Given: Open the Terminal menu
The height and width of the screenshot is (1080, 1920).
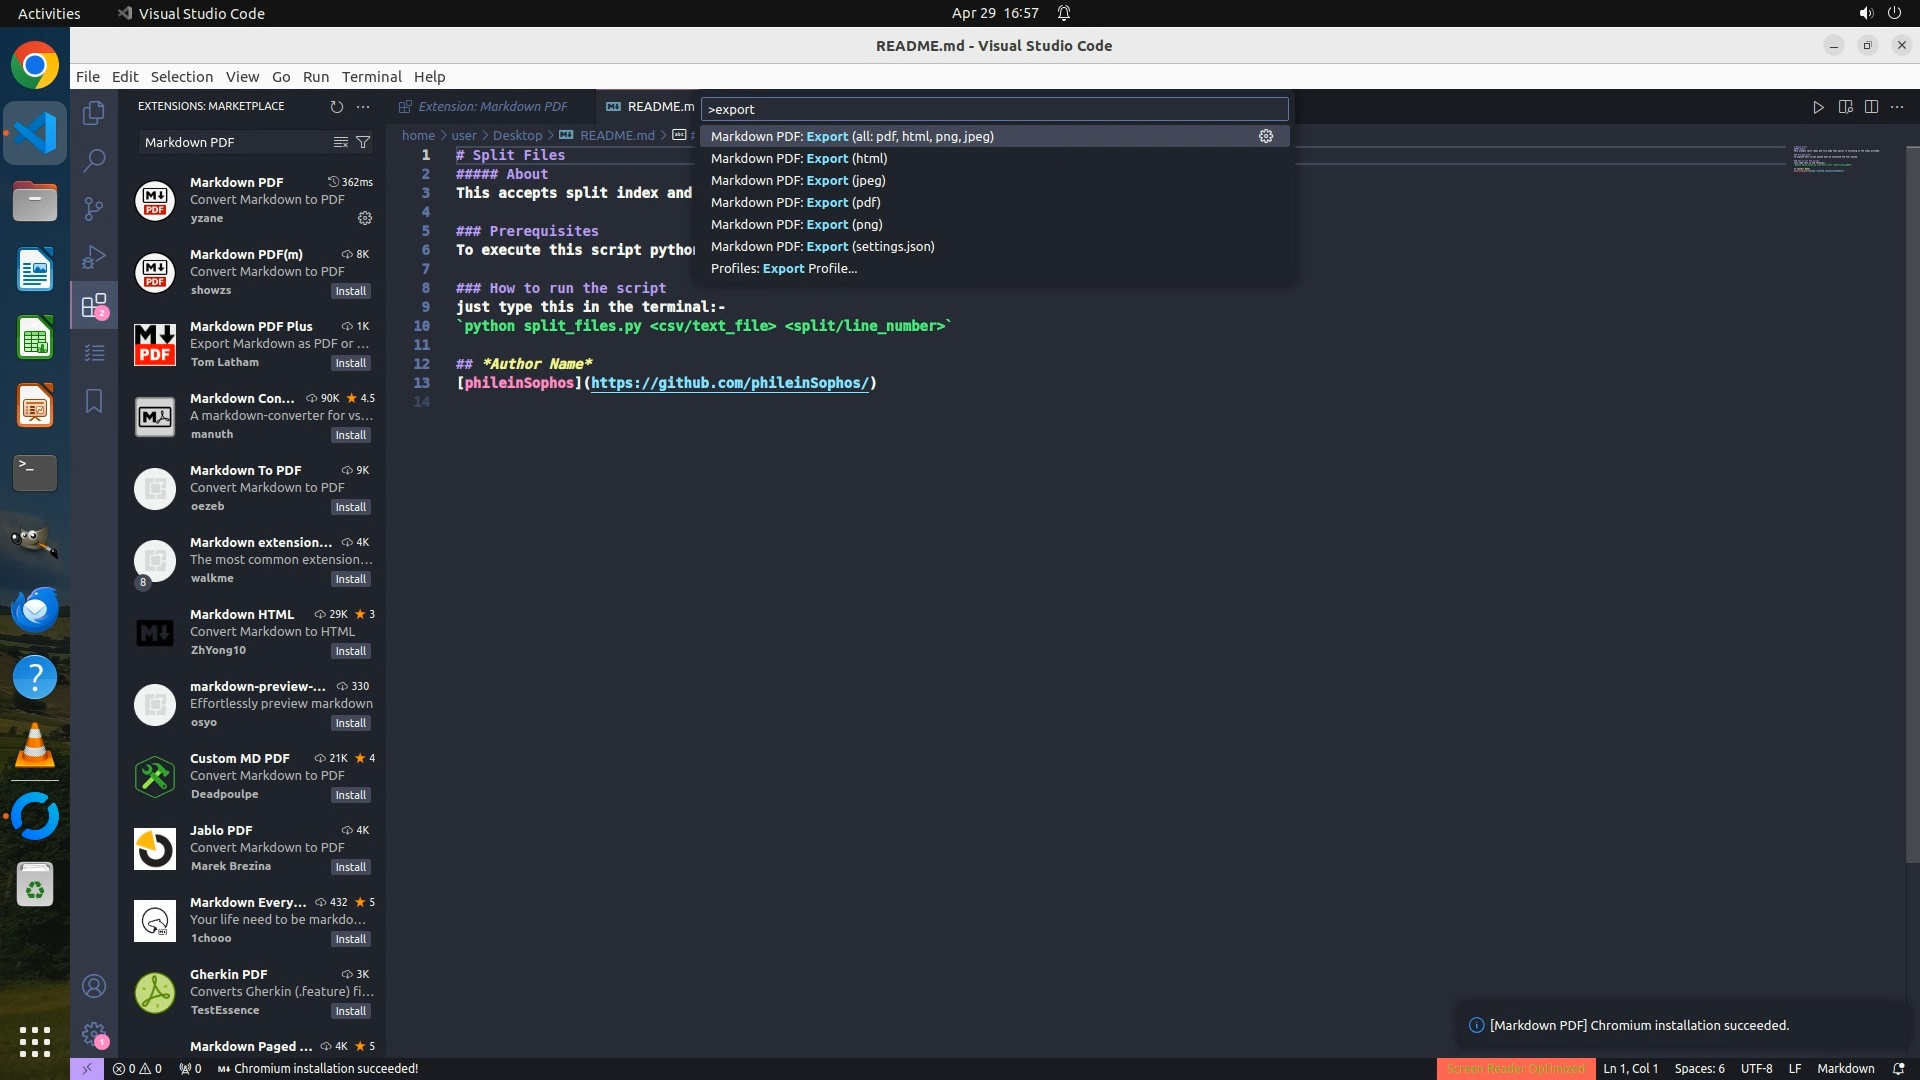Looking at the screenshot, I should pyautogui.click(x=371, y=77).
